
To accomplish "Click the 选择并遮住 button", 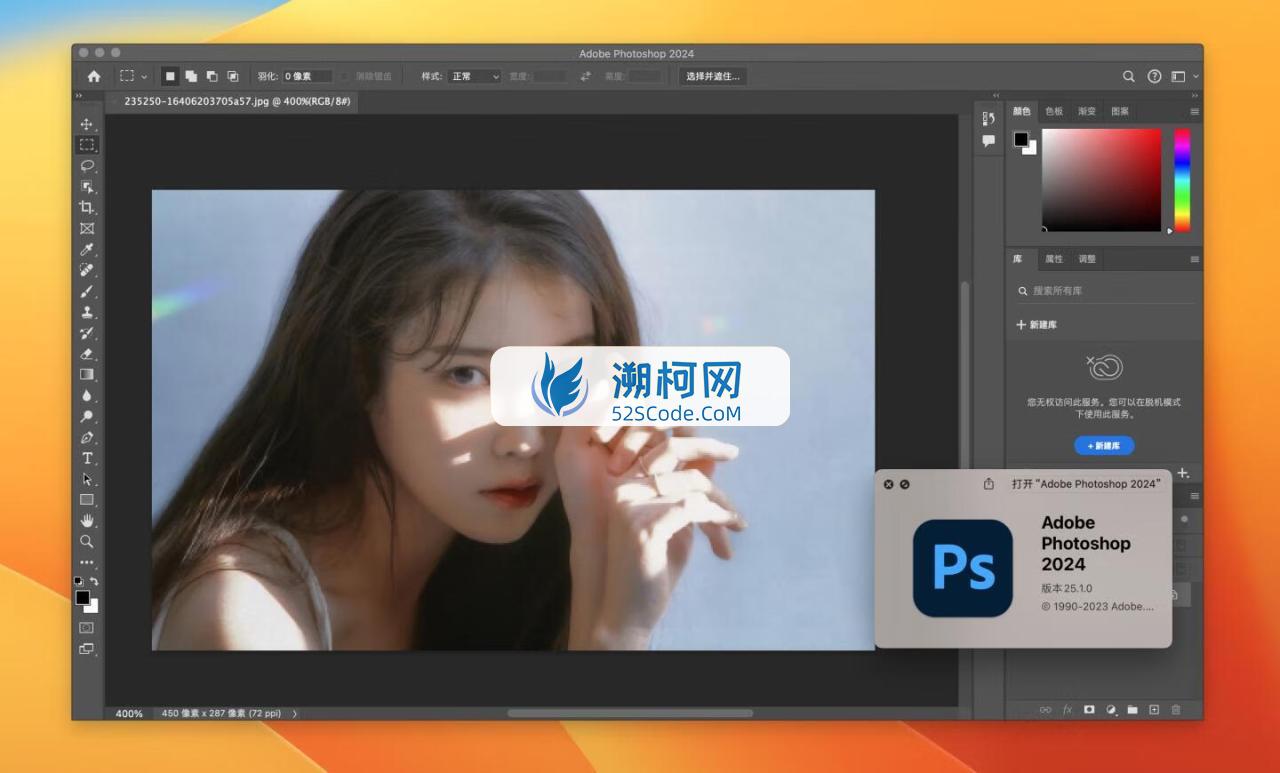I will [x=713, y=76].
